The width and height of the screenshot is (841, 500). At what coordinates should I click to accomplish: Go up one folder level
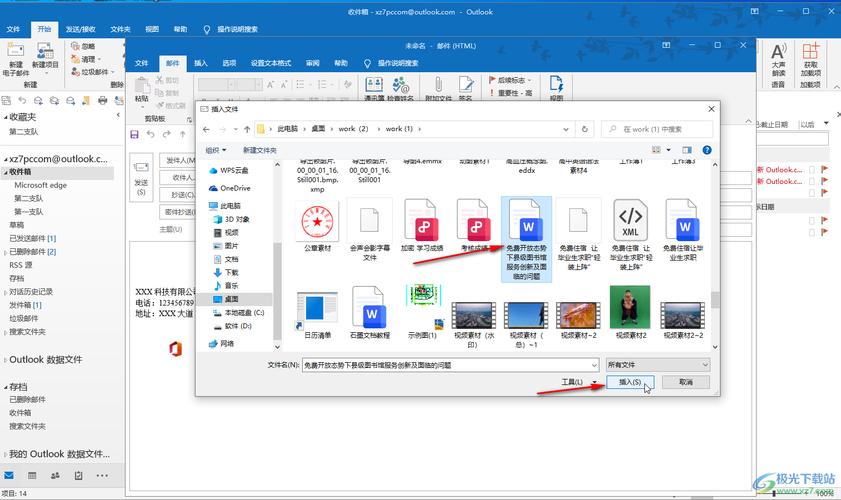[246, 129]
